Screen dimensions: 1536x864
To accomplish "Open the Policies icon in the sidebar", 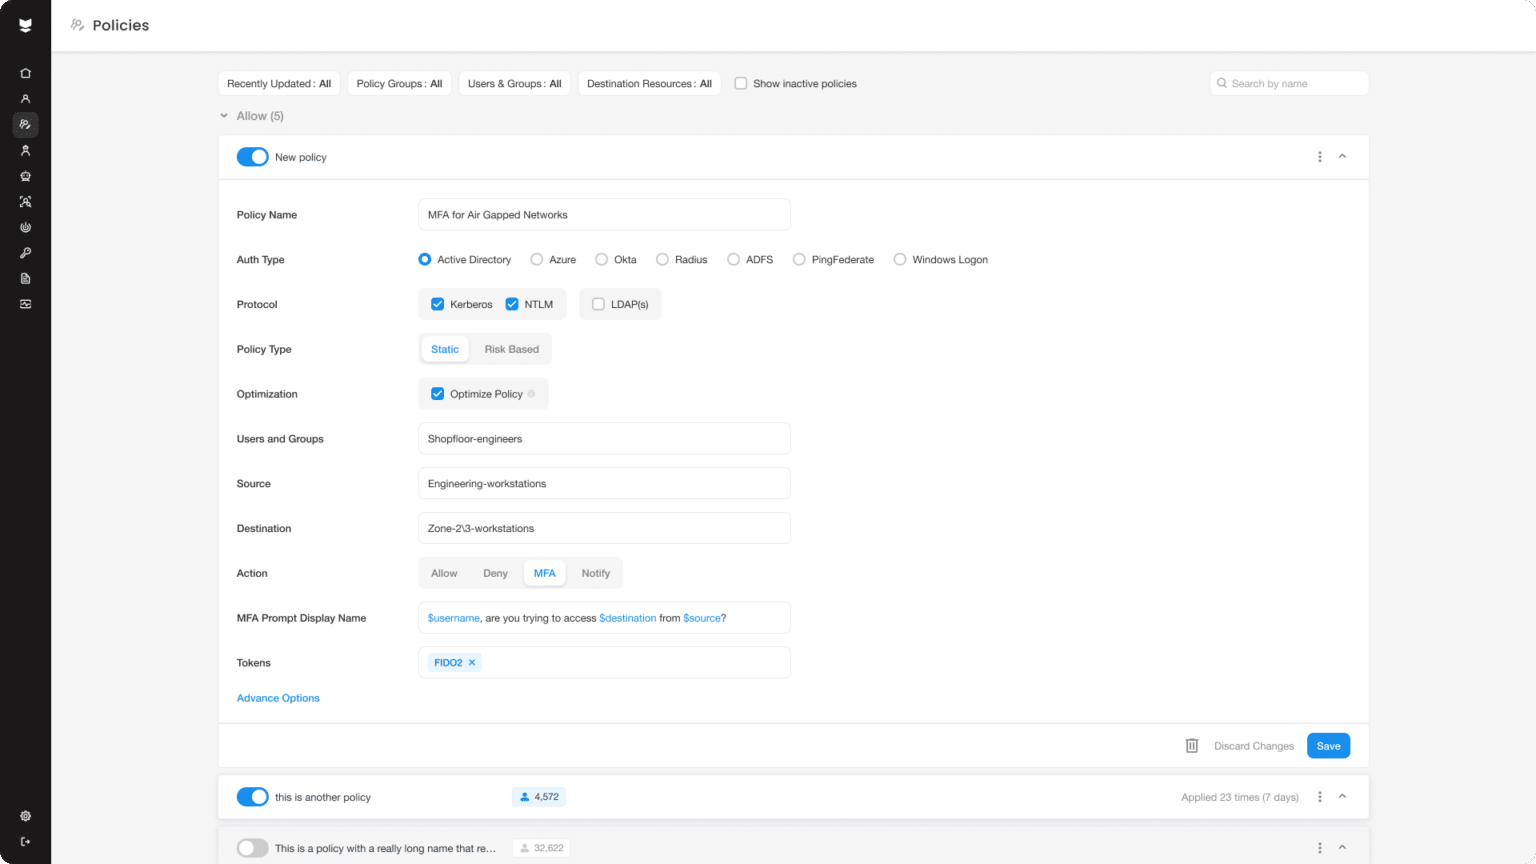I will (x=25, y=124).
